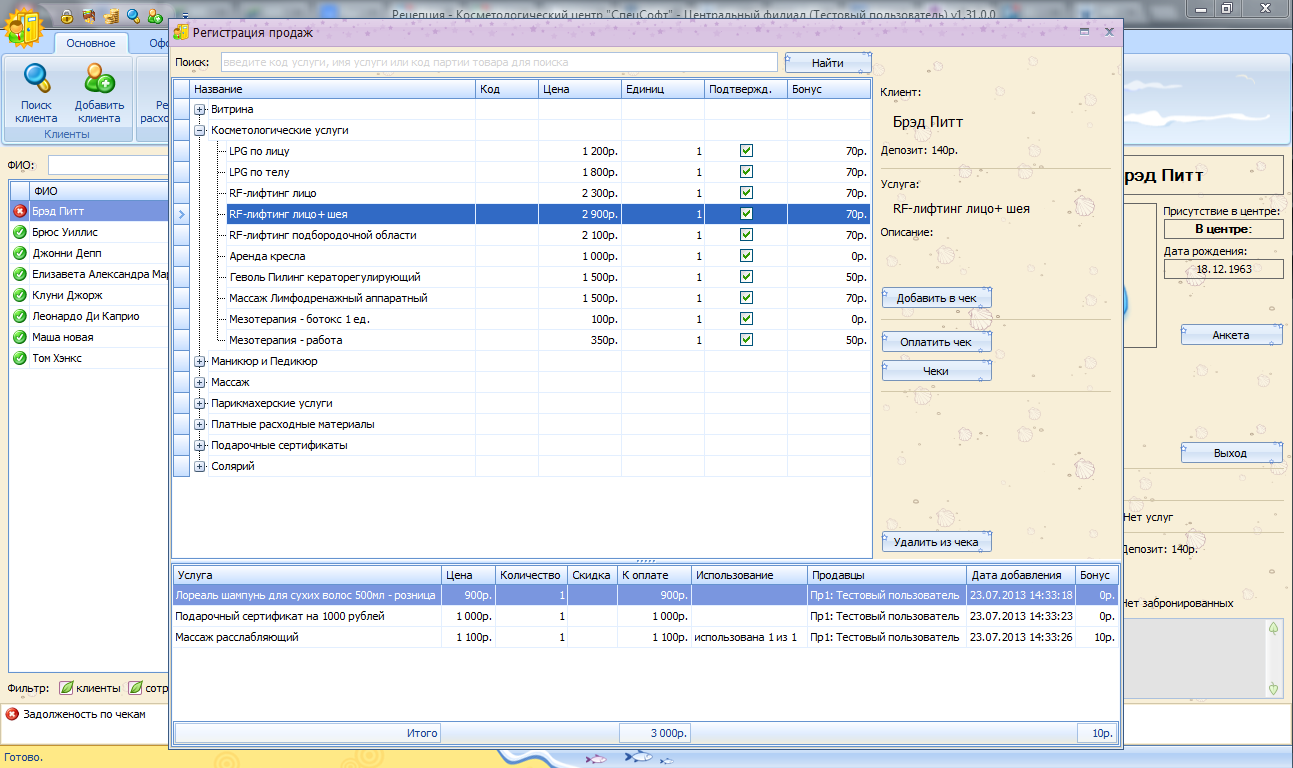Click the leaf scroll-up arrow icon
1293x768 pixels.
tap(1272, 629)
